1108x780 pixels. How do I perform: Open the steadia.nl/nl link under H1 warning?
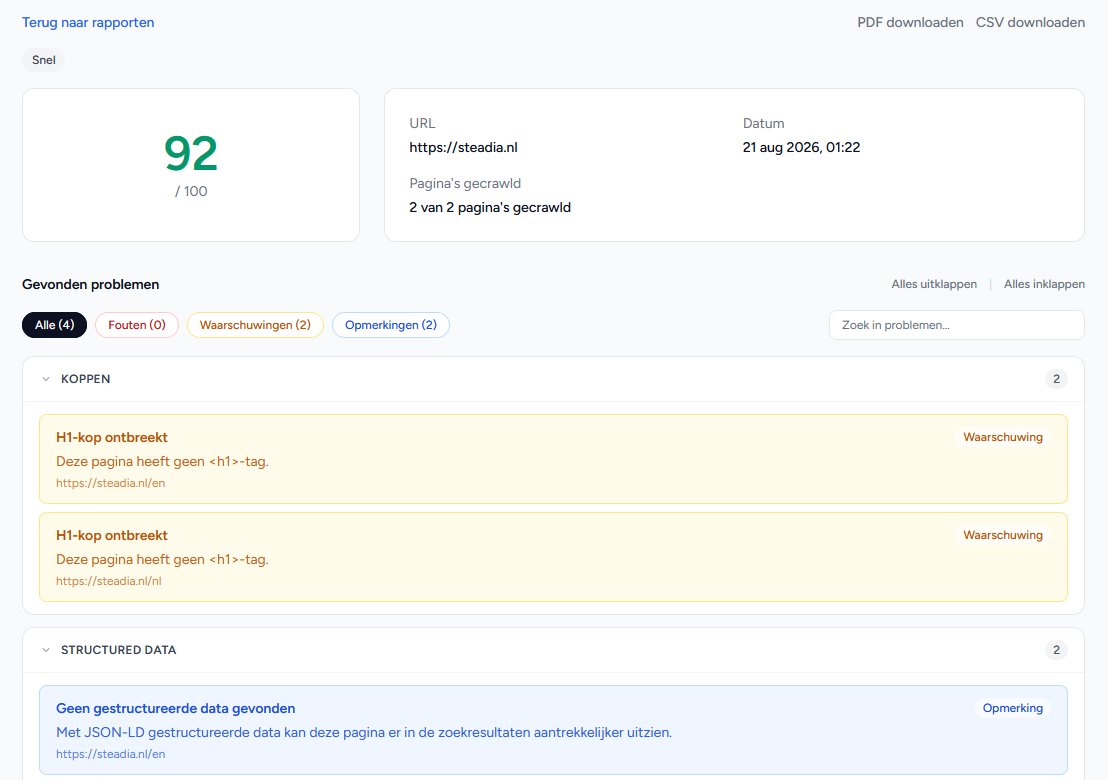point(109,581)
